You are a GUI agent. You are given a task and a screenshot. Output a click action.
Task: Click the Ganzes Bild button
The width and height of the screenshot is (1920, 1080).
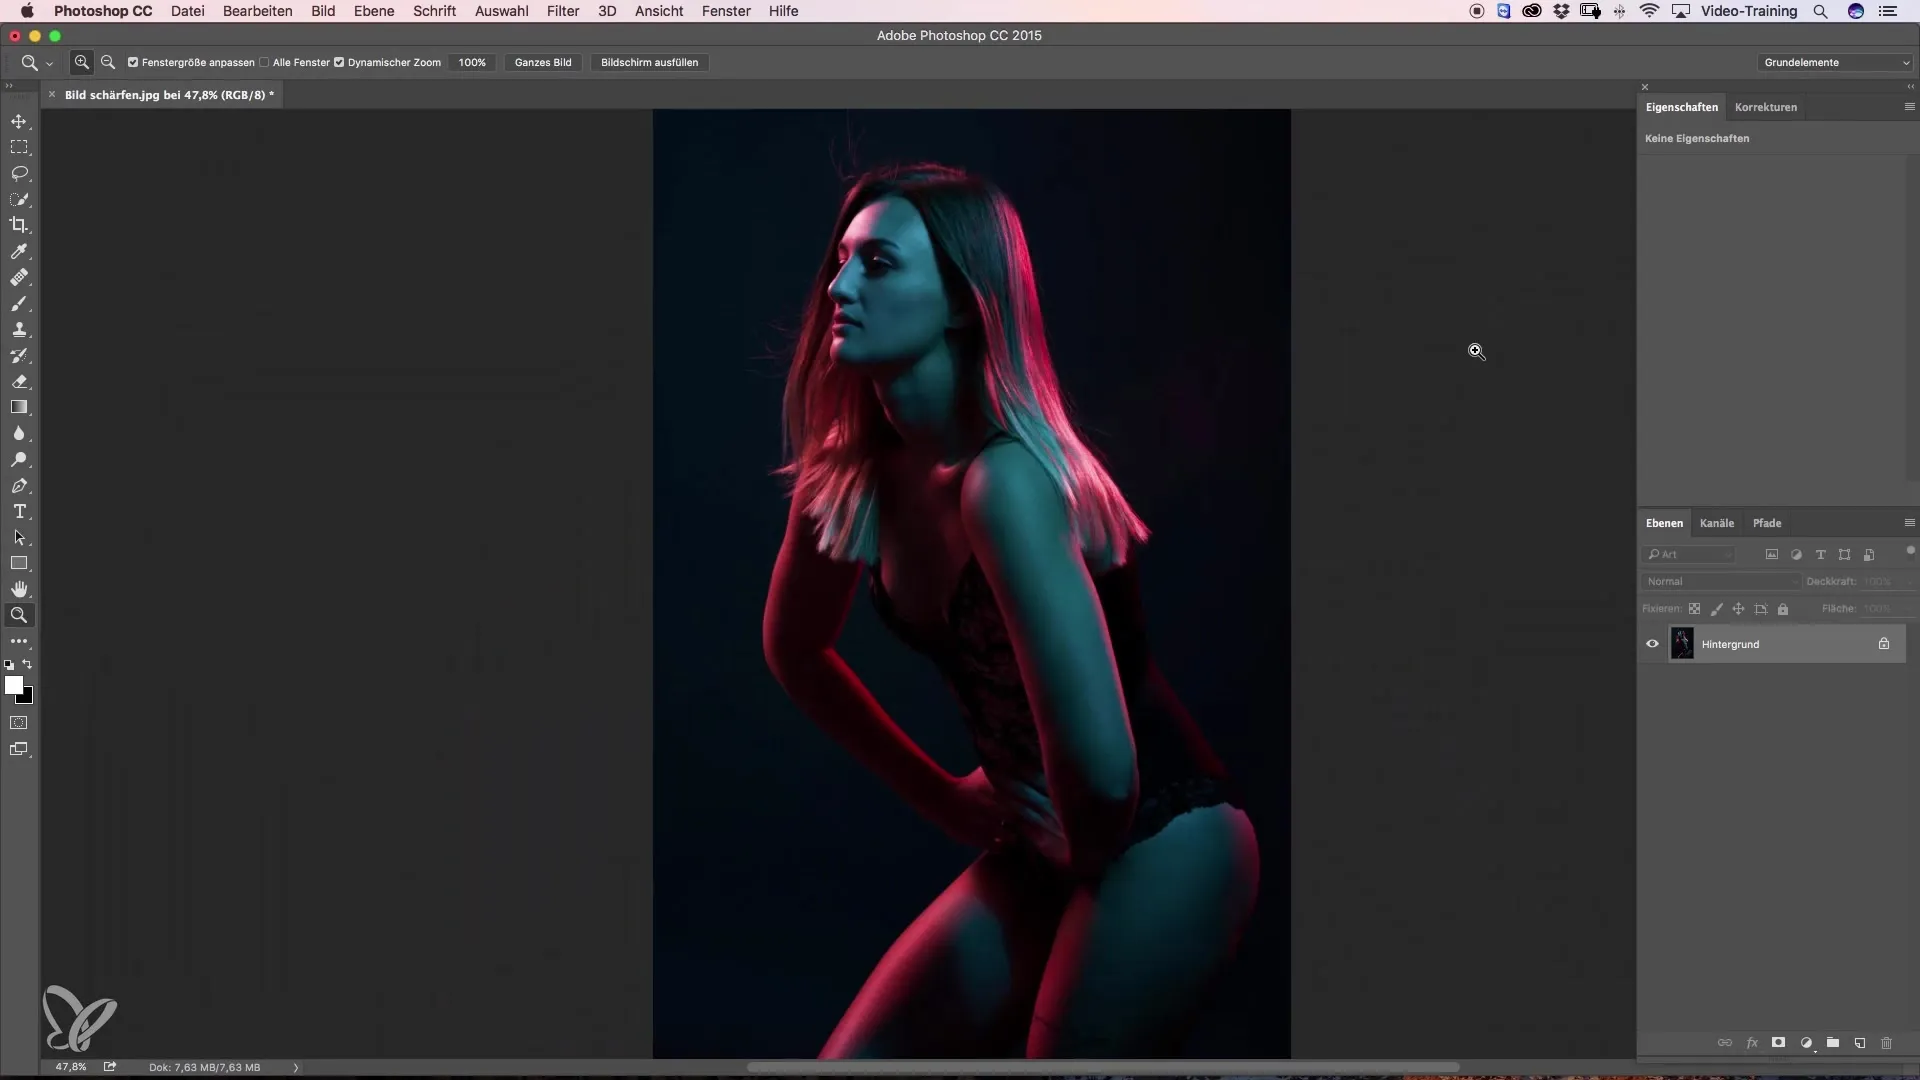click(543, 62)
